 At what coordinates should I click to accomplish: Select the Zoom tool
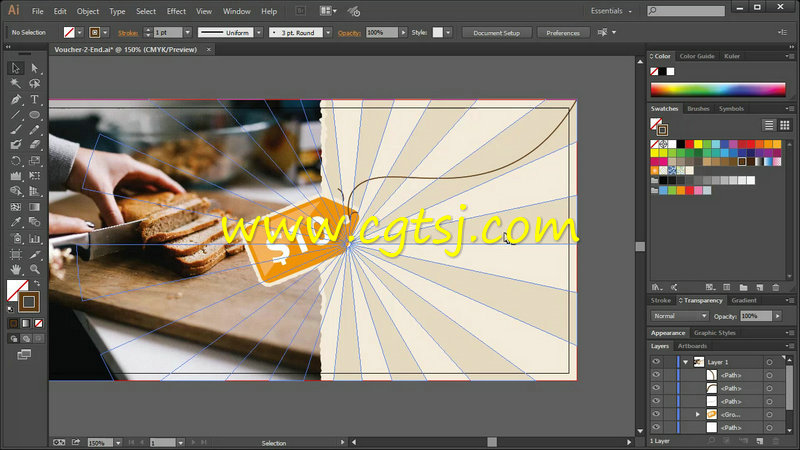click(34, 269)
